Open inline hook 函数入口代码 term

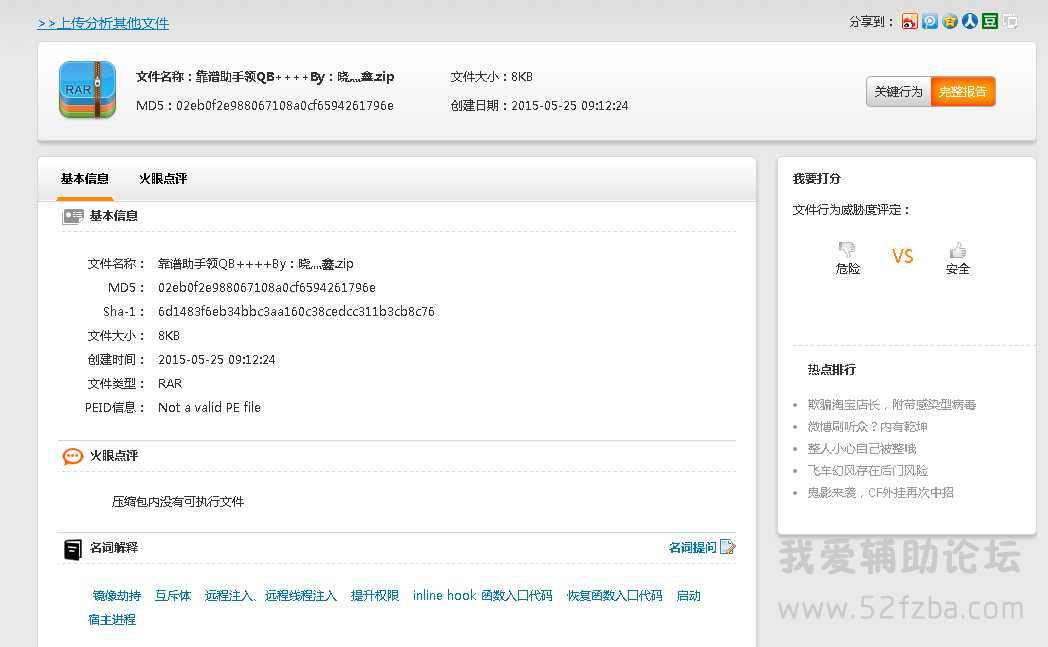[x=482, y=595]
